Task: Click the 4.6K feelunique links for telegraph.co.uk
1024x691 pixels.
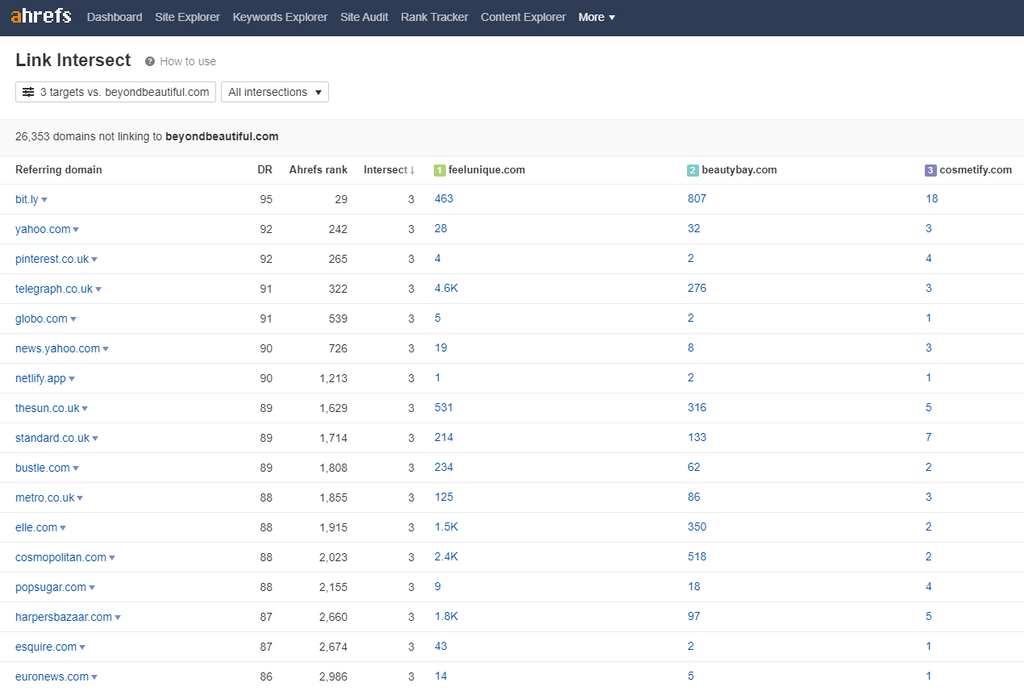Action: tap(446, 288)
